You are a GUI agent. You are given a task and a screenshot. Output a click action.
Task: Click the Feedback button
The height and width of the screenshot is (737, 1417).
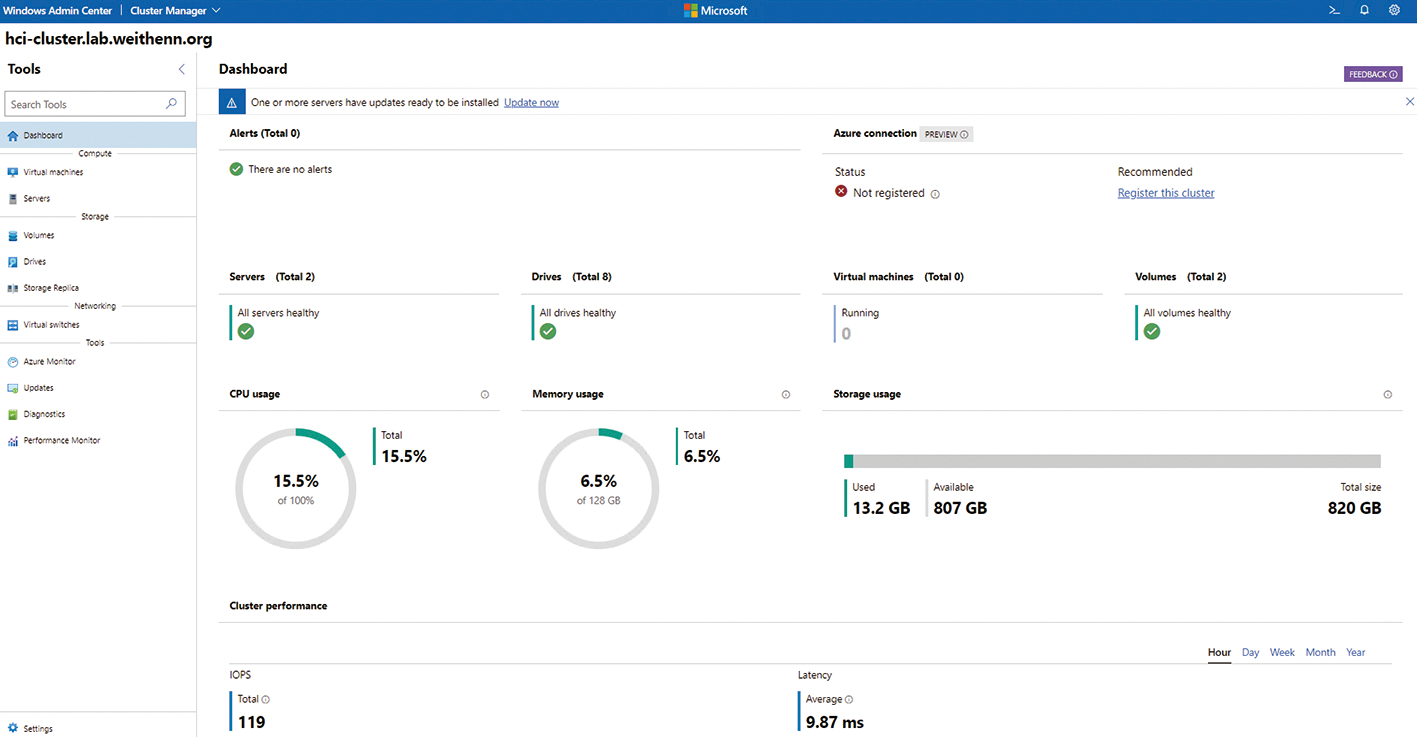(x=1373, y=75)
